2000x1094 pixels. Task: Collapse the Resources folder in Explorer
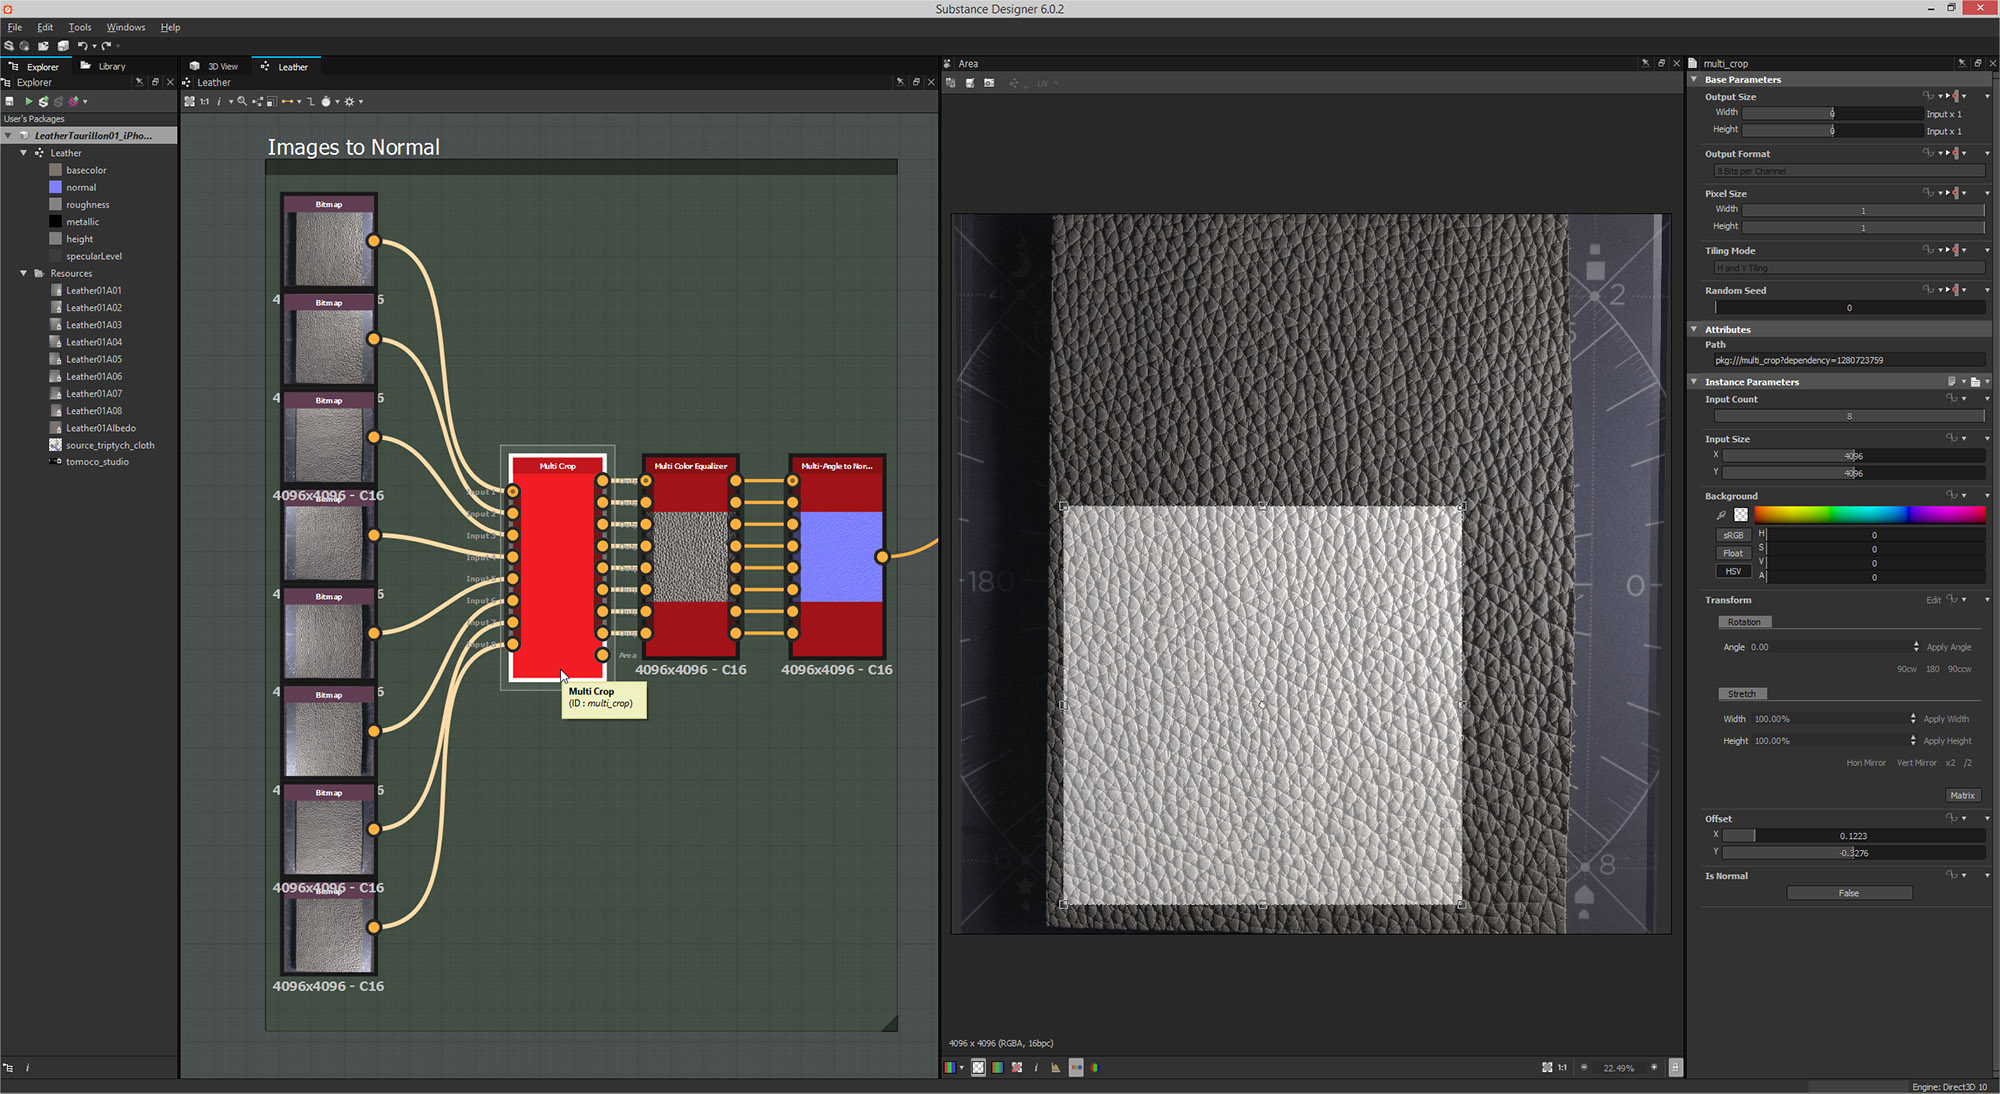(x=24, y=273)
